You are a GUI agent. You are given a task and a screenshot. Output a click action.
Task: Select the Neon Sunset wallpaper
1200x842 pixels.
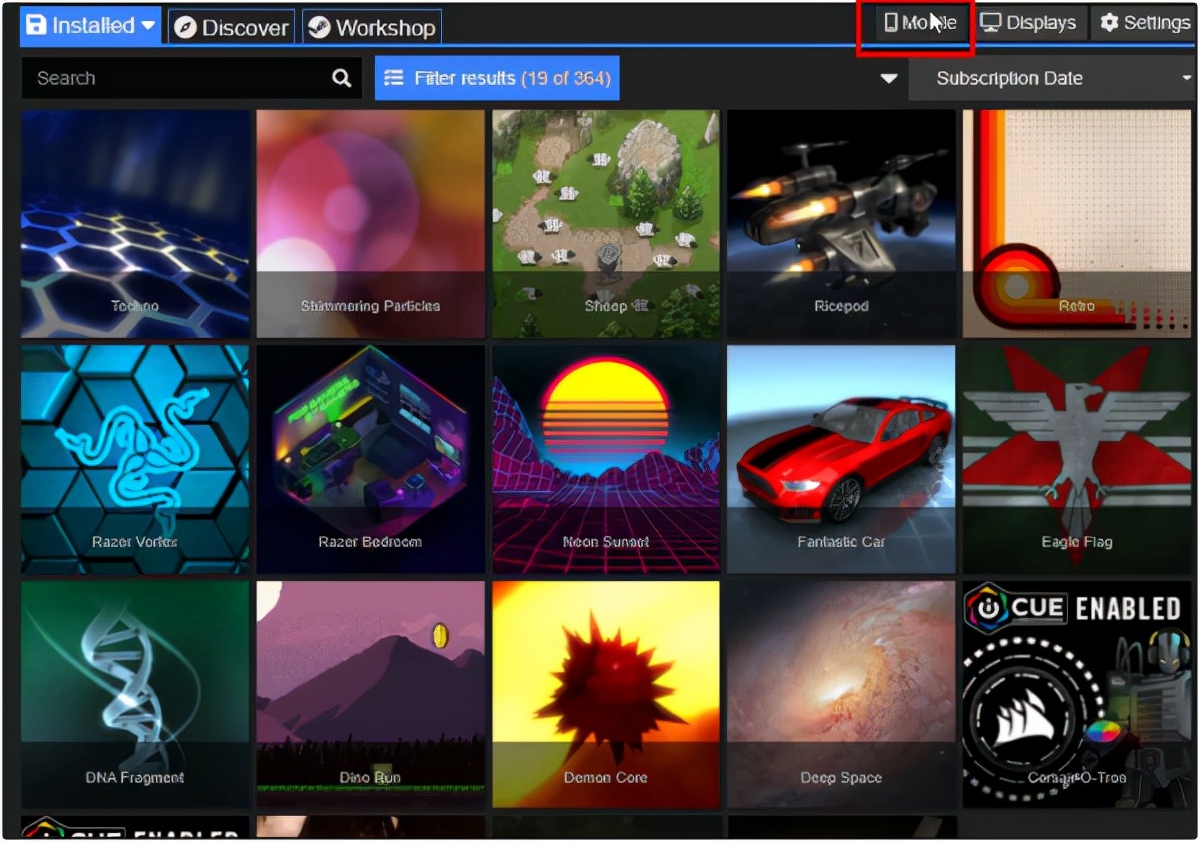[x=606, y=460]
